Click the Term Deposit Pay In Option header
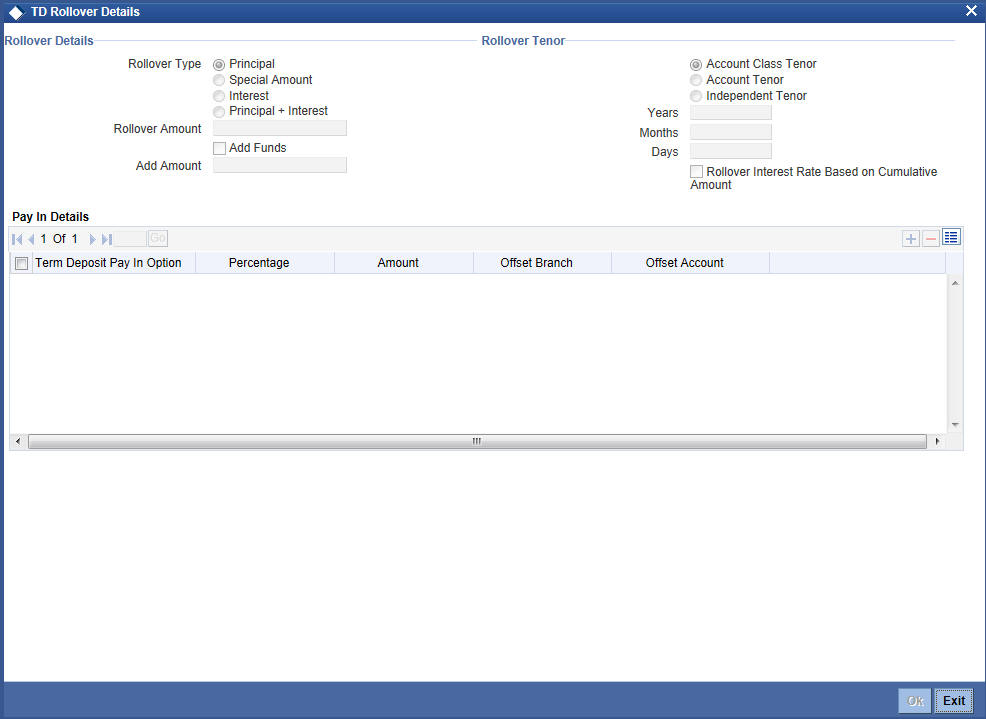Image resolution: width=986 pixels, height=719 pixels. click(x=108, y=263)
